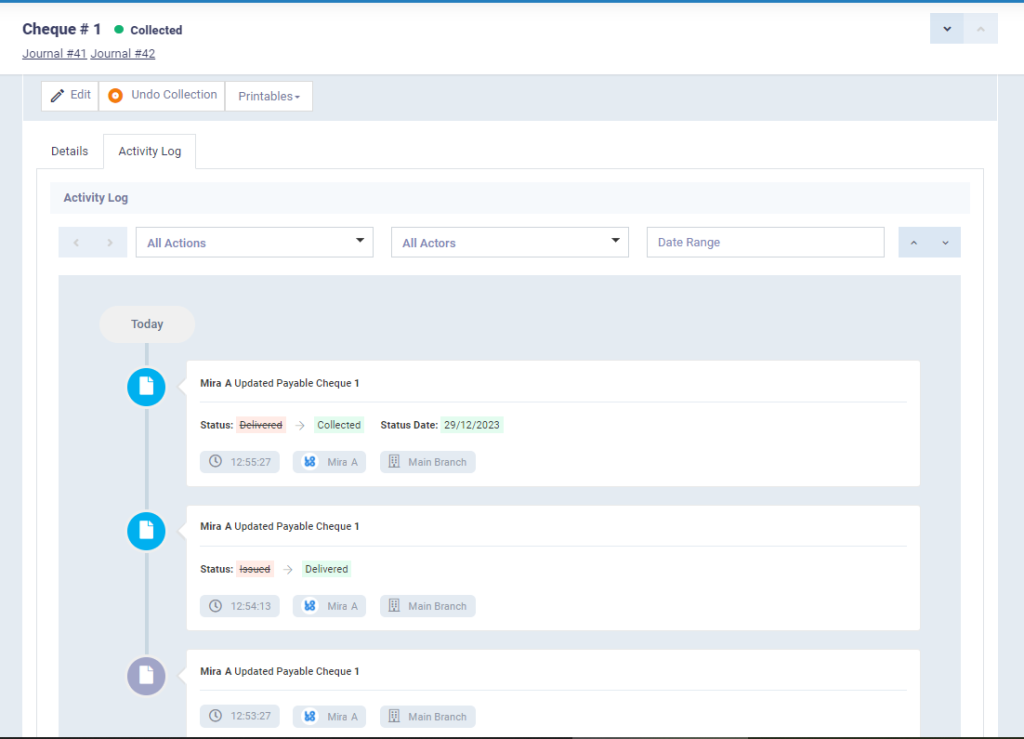
Task: Select the Activity Log tab
Action: click(x=150, y=151)
